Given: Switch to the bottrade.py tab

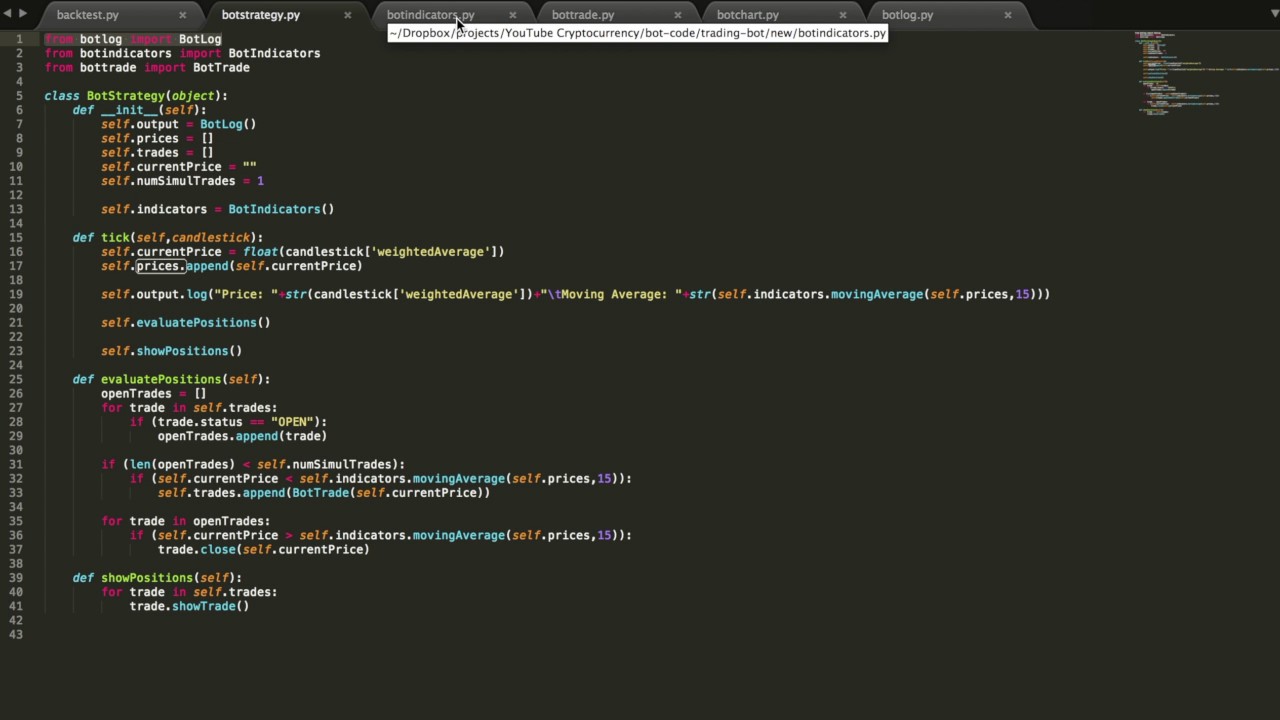Looking at the screenshot, I should coord(583,15).
